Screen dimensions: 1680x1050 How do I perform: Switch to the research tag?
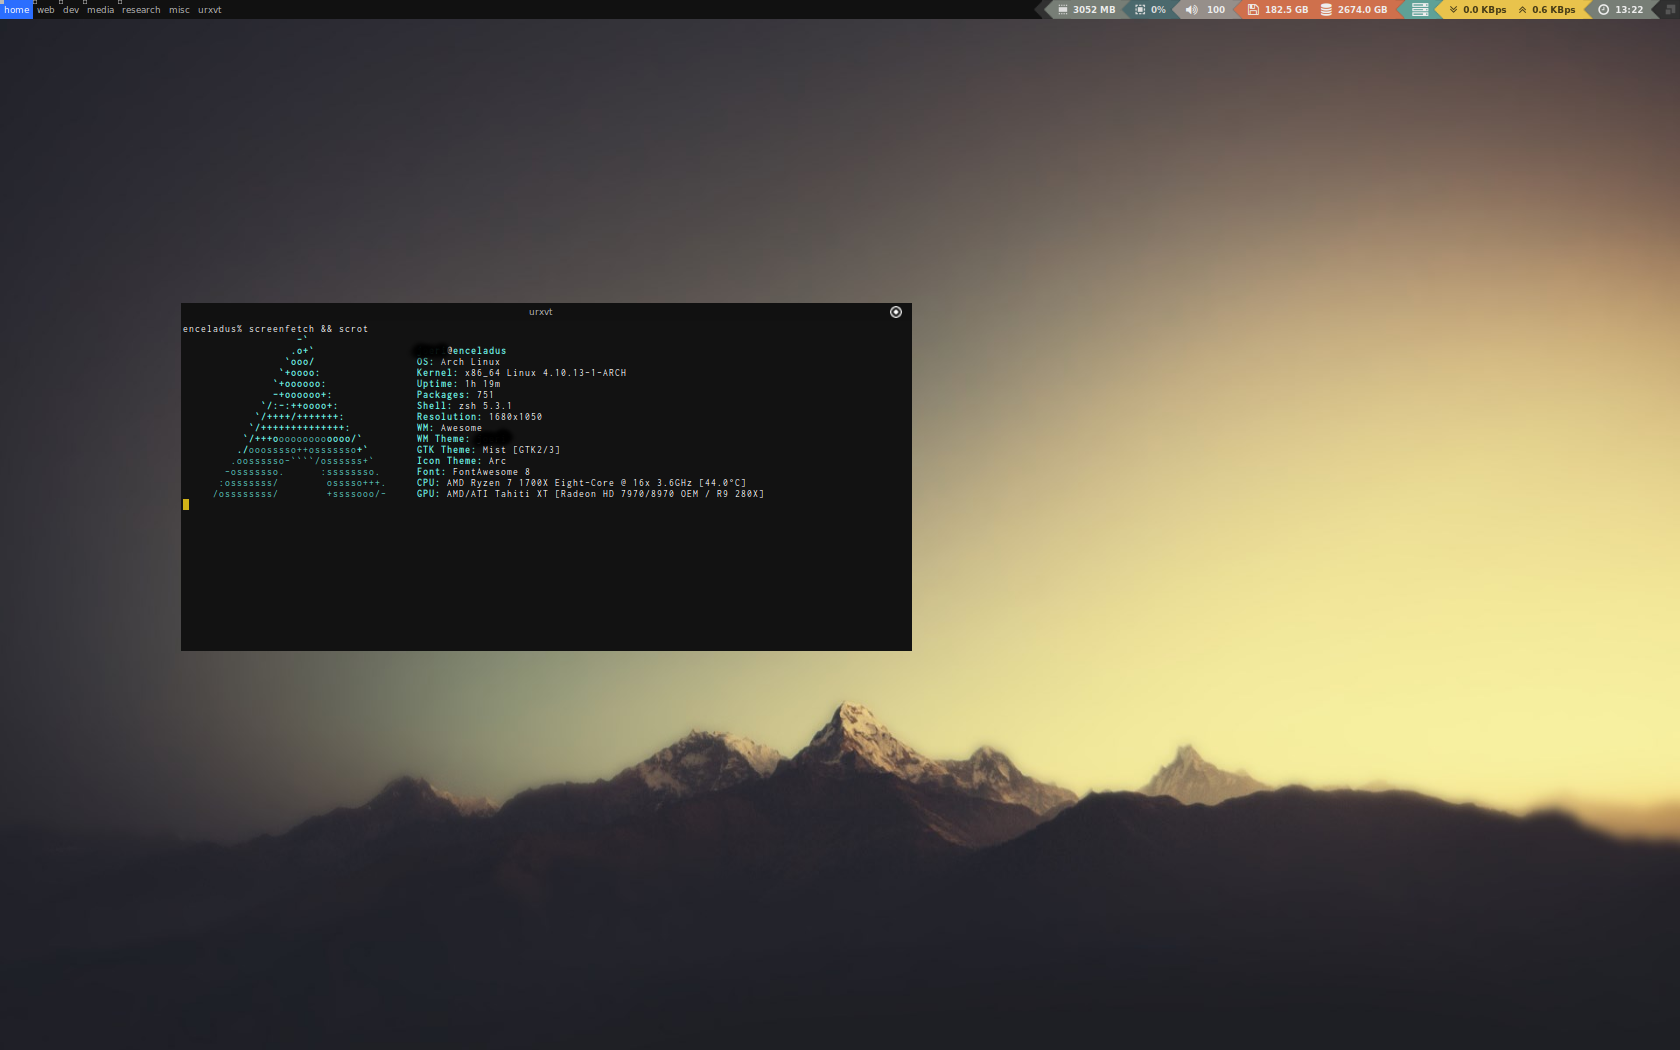click(x=141, y=10)
